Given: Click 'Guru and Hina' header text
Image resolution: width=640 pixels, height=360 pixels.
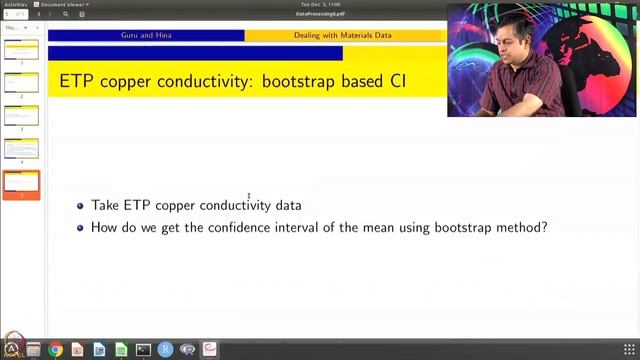Looking at the screenshot, I should pyautogui.click(x=146, y=35).
